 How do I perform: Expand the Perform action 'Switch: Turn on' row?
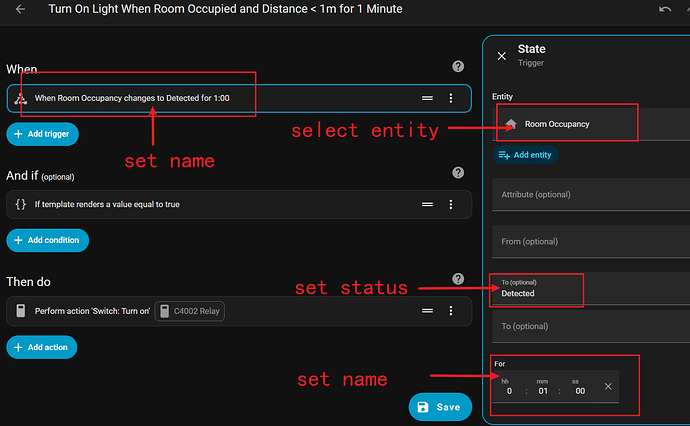click(239, 311)
